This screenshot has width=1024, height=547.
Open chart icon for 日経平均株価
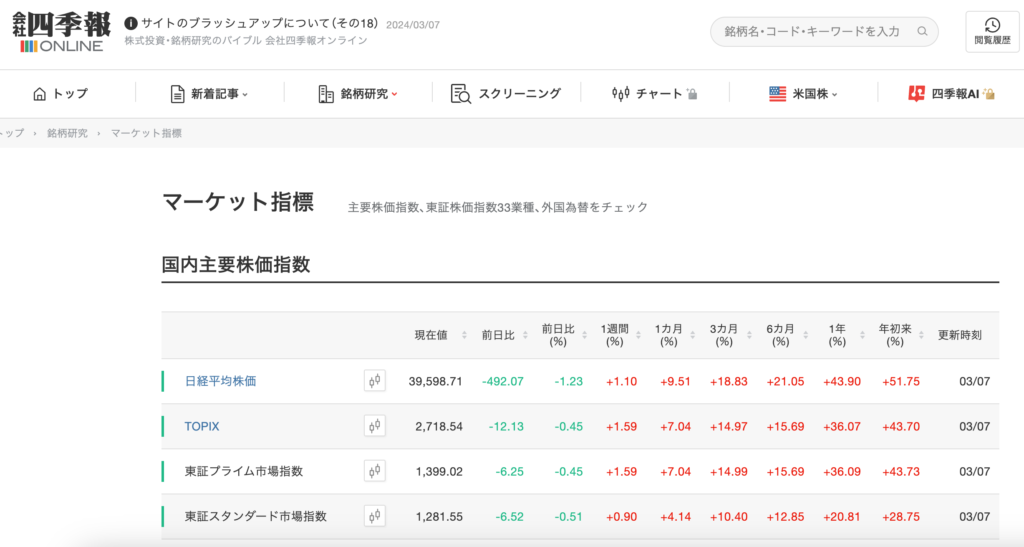pyautogui.click(x=374, y=381)
